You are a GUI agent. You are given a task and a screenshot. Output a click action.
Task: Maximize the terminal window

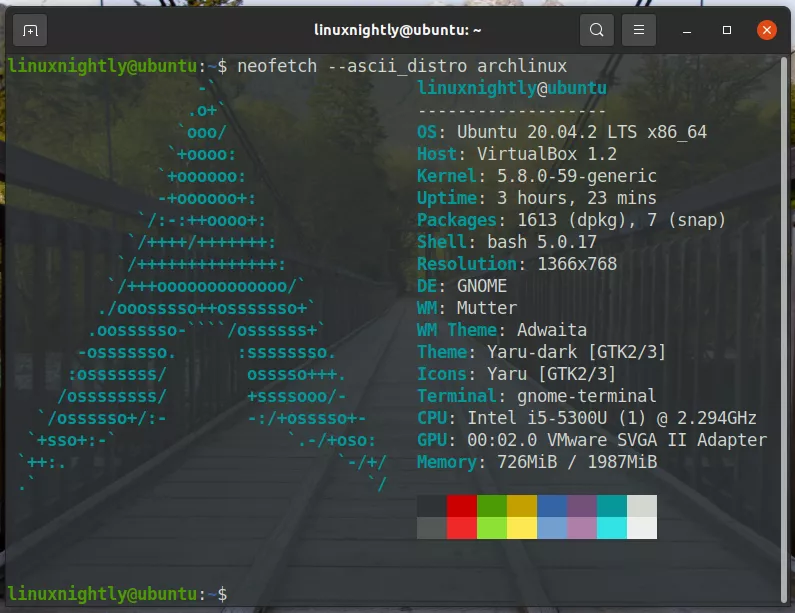point(727,30)
